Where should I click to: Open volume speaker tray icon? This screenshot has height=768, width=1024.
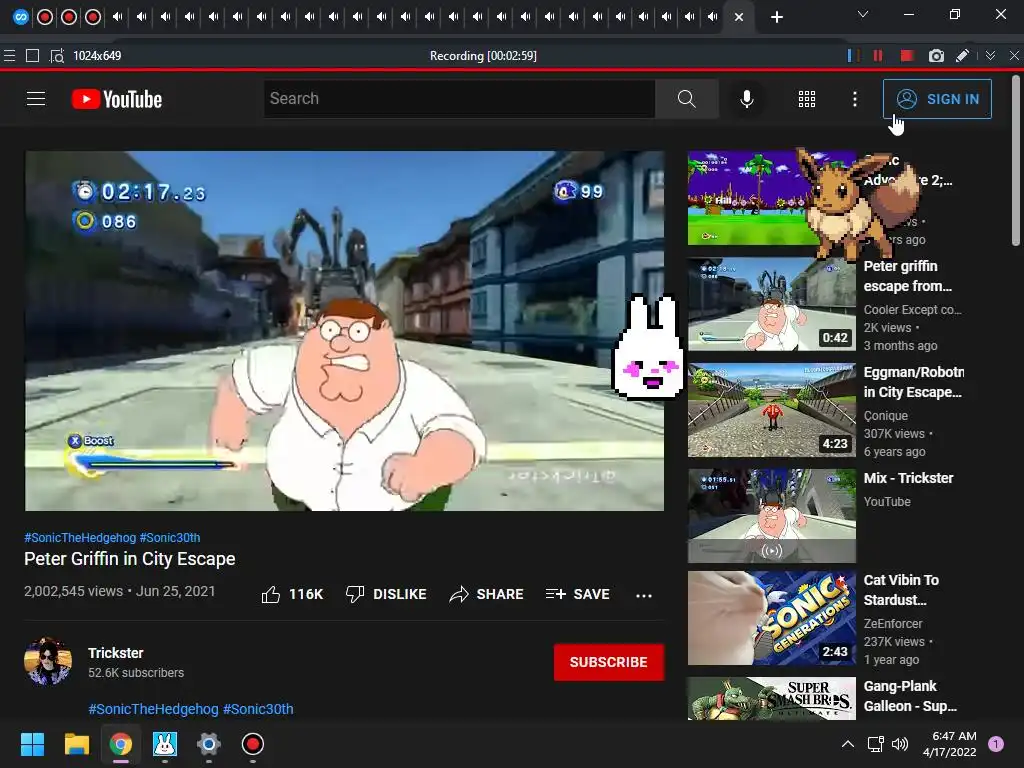tap(900, 744)
